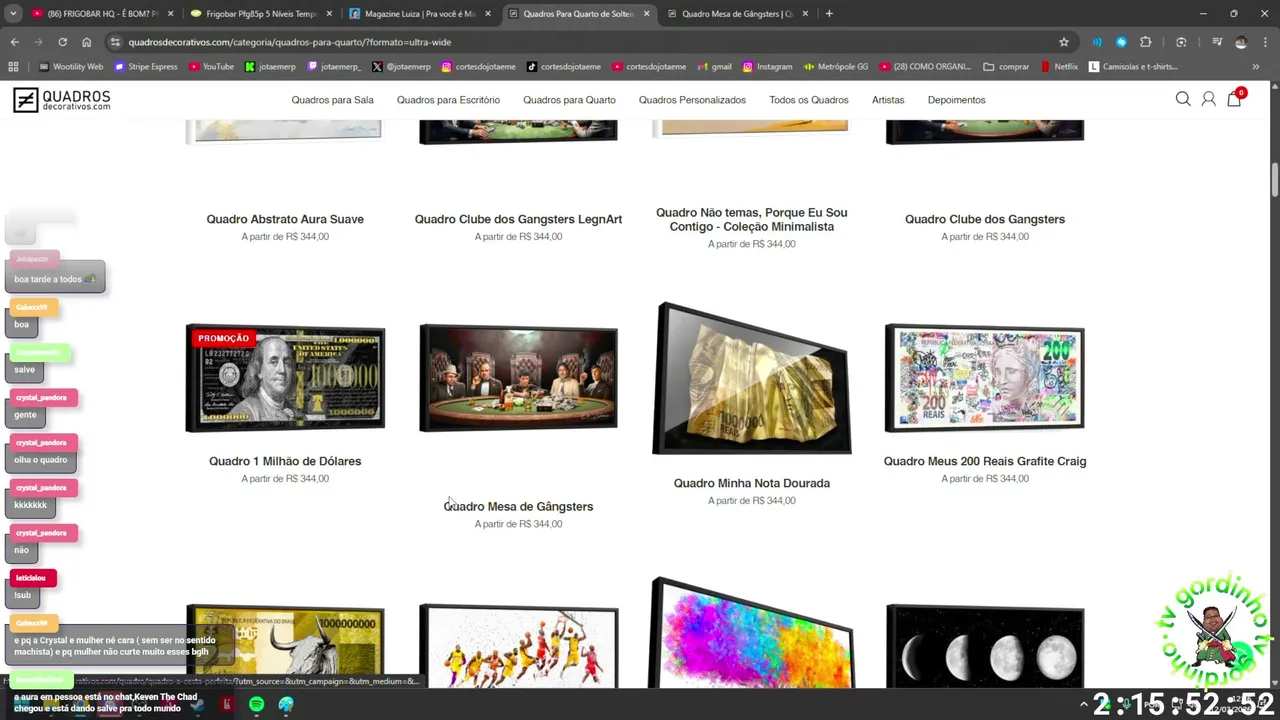Open the shopping bag cart icon
This screenshot has height=720, width=1280.
[x=1234, y=98]
